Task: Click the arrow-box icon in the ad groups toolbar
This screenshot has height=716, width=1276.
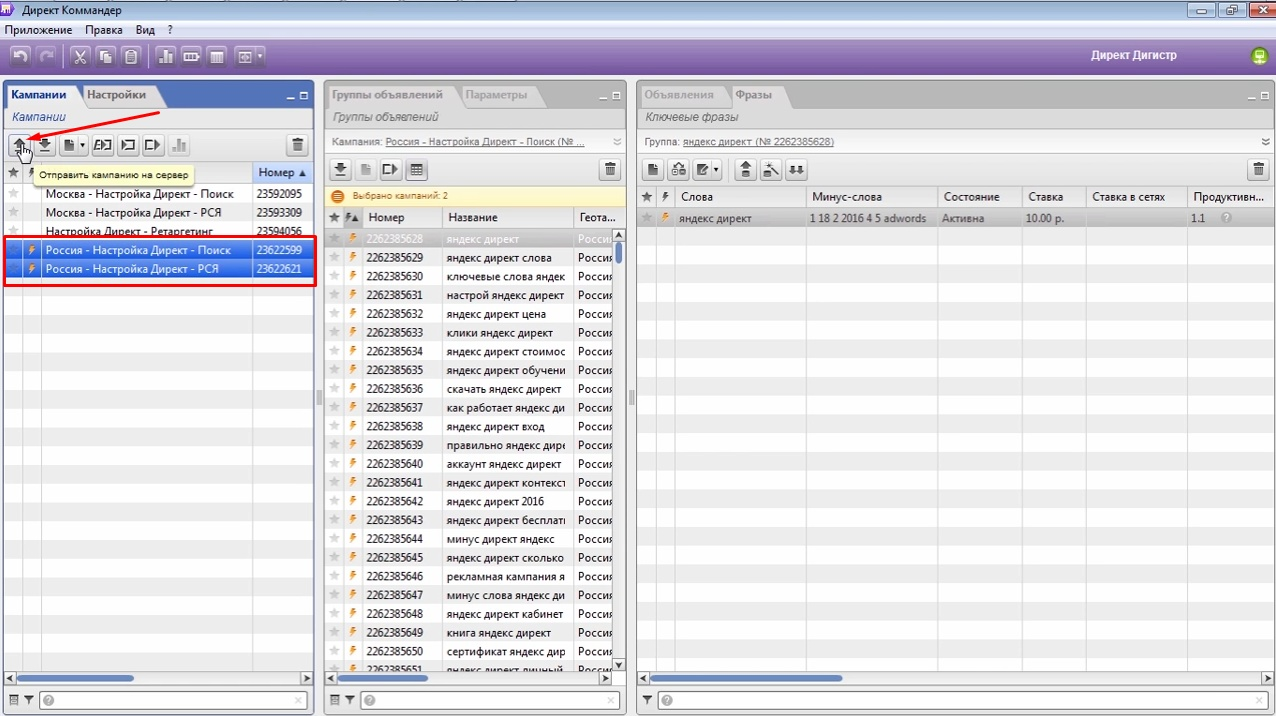Action: tap(391, 170)
